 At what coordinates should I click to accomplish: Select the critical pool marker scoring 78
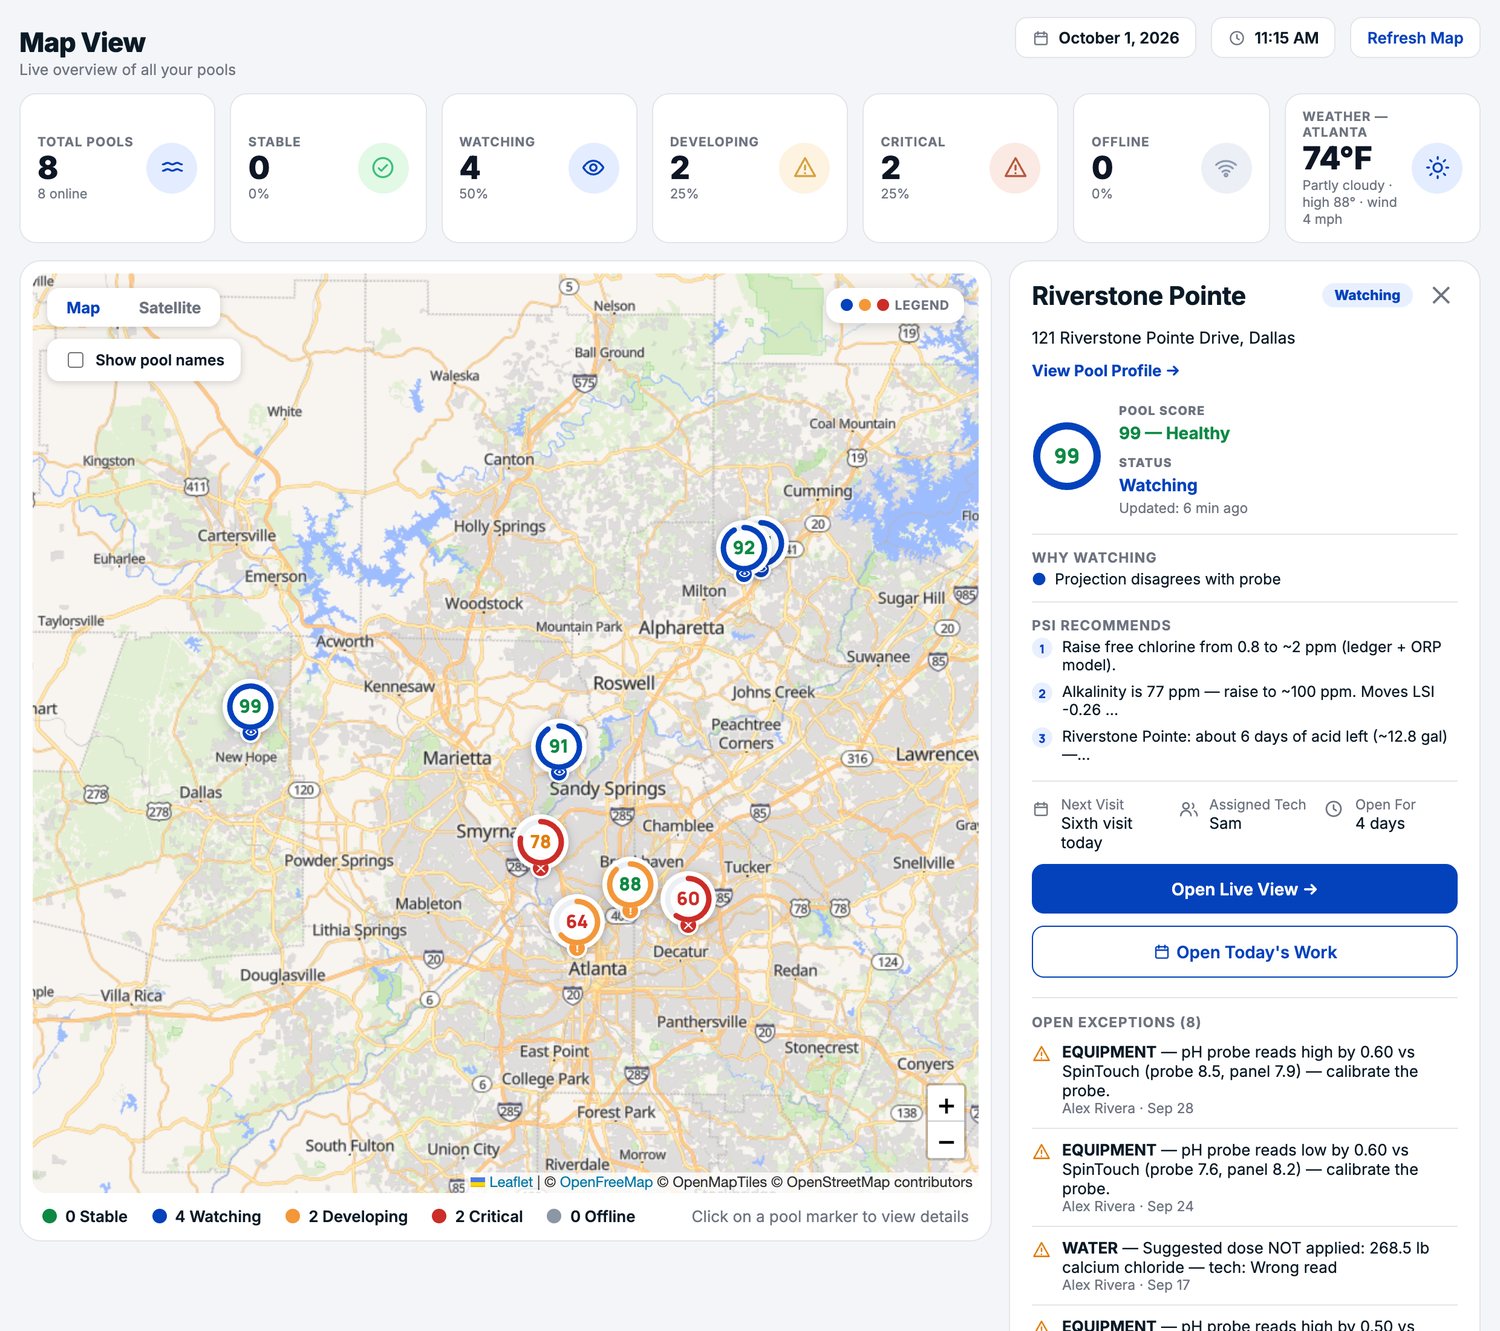[540, 842]
